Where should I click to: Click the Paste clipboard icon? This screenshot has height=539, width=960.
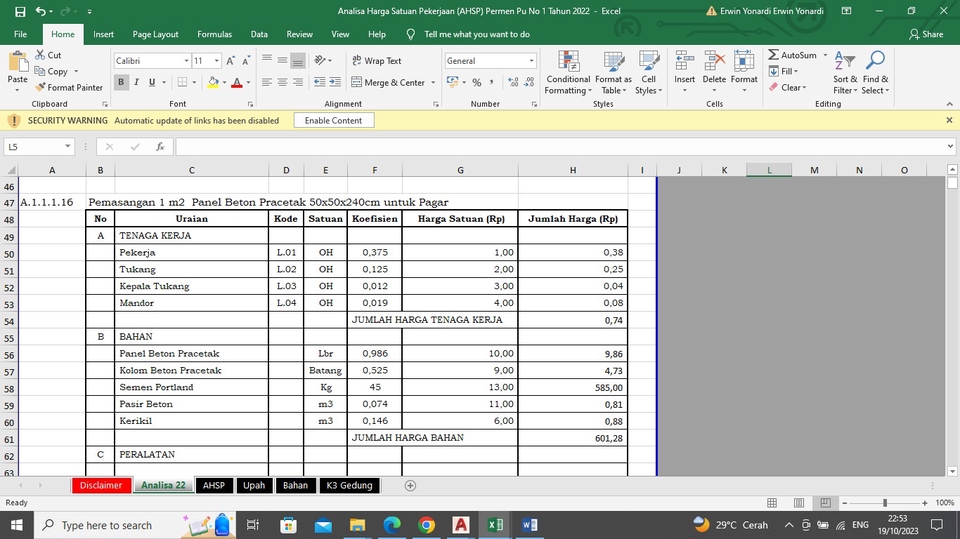coord(18,62)
